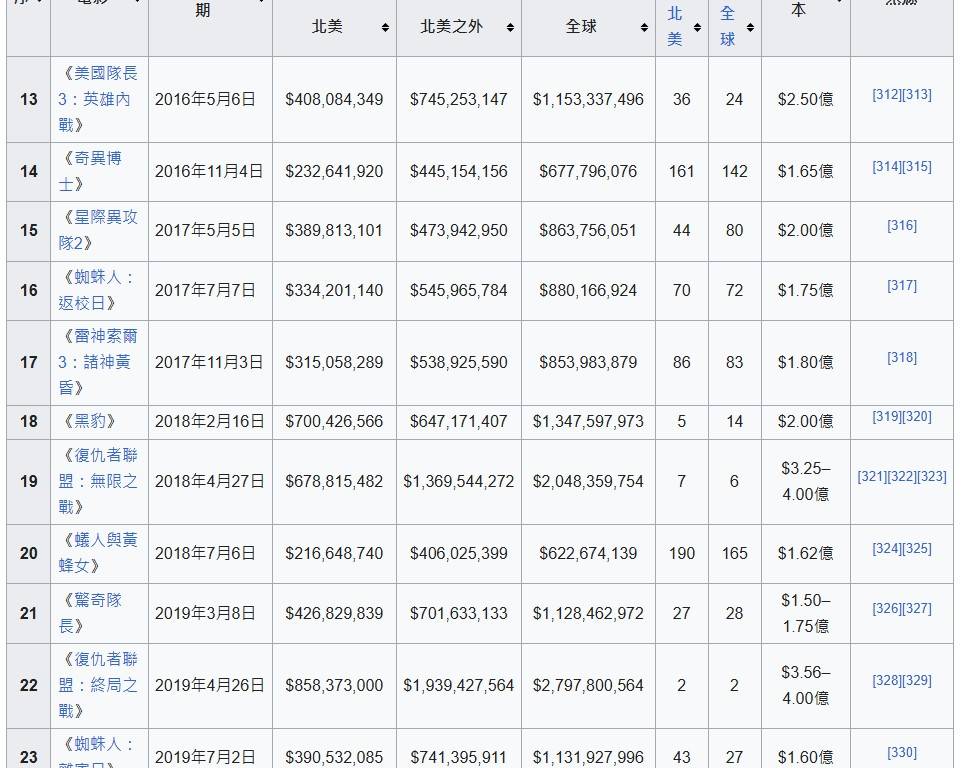Open the 復仇者聯盟：無限之戰 film link

point(98,481)
